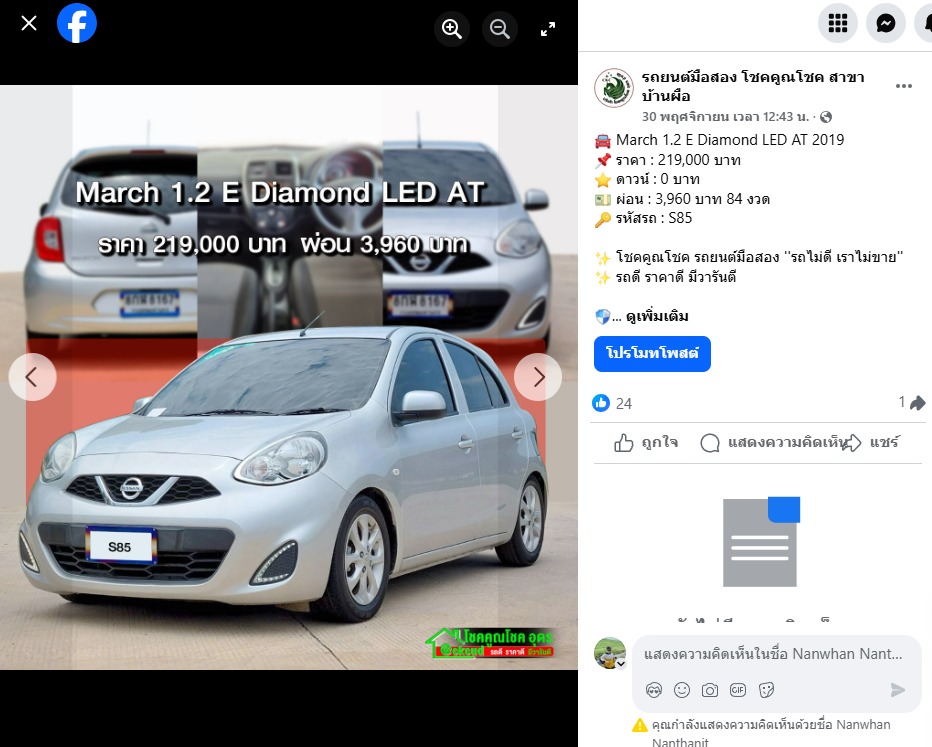
Task: Close the photo viewer
Action: coord(29,23)
